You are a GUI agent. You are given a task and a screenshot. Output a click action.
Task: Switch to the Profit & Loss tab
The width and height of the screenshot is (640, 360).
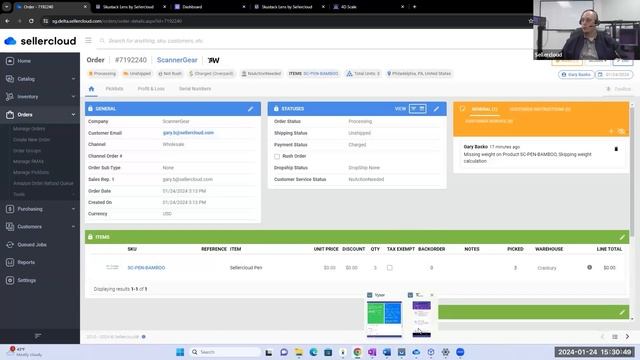[x=151, y=89]
